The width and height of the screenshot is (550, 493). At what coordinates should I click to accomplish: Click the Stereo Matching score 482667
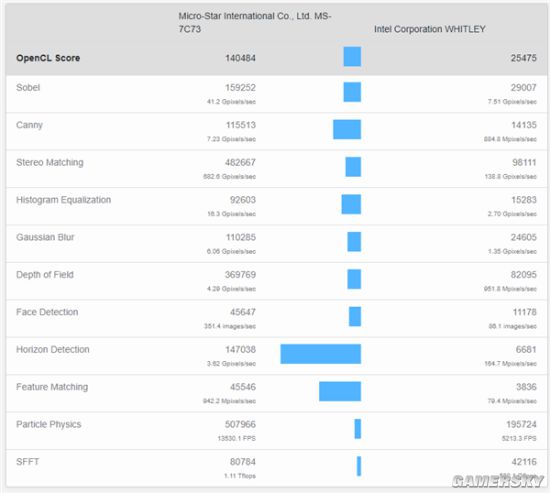(240, 162)
